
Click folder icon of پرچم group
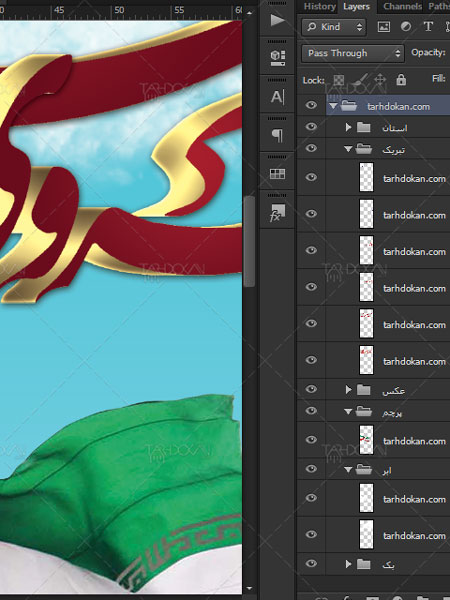tap(364, 411)
